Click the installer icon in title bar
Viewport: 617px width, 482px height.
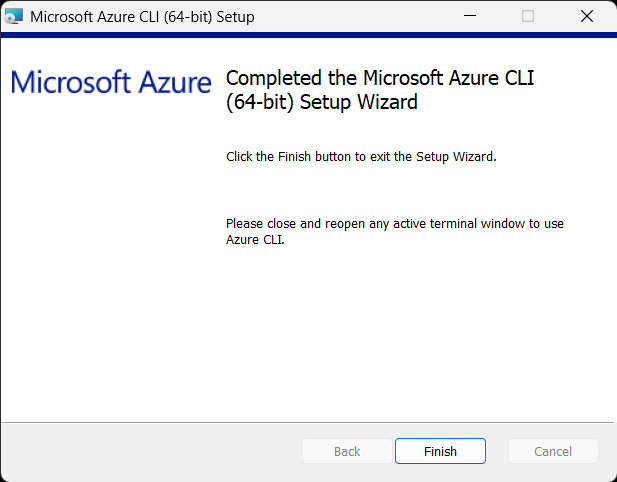click(14, 16)
